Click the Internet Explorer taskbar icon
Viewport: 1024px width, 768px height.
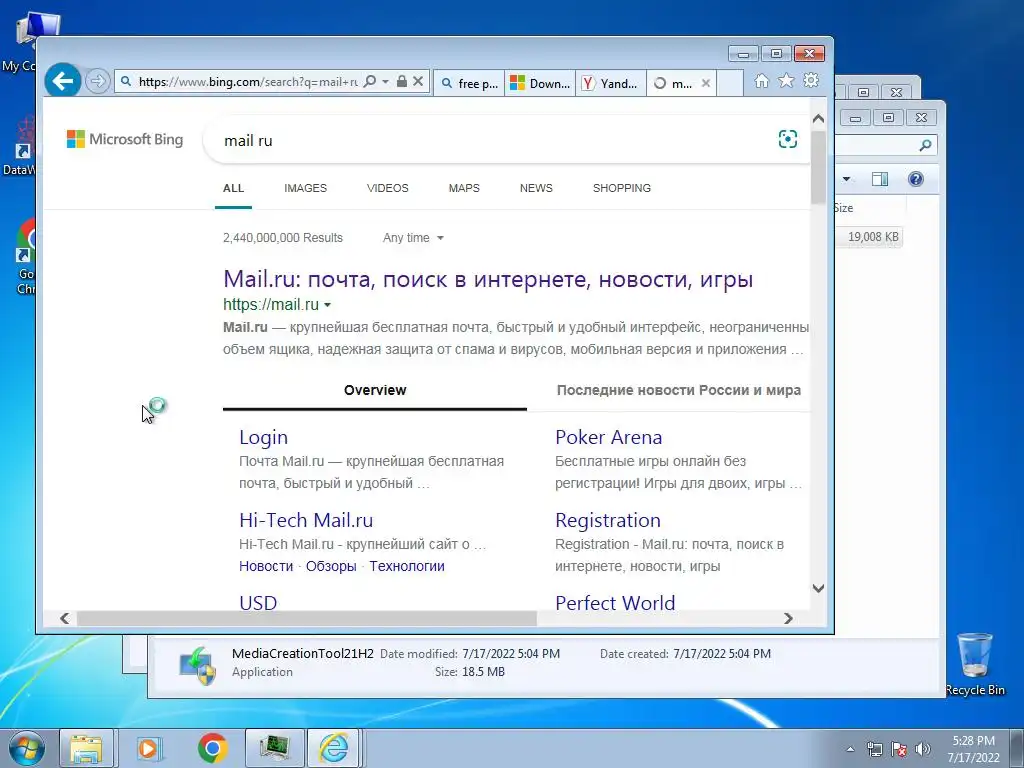click(x=334, y=748)
